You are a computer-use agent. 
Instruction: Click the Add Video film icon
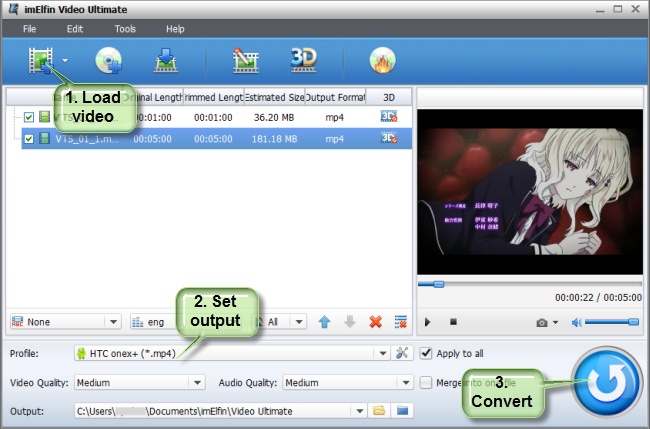[41, 61]
